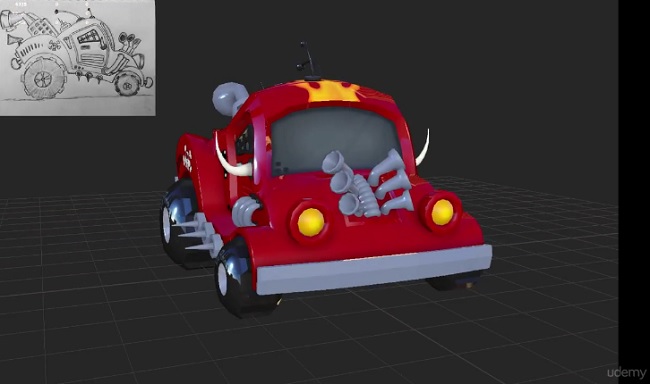Image resolution: width=650 pixels, height=384 pixels.
Task: Select the cluster of gray horns on hood
Action: pyautogui.click(x=368, y=183)
